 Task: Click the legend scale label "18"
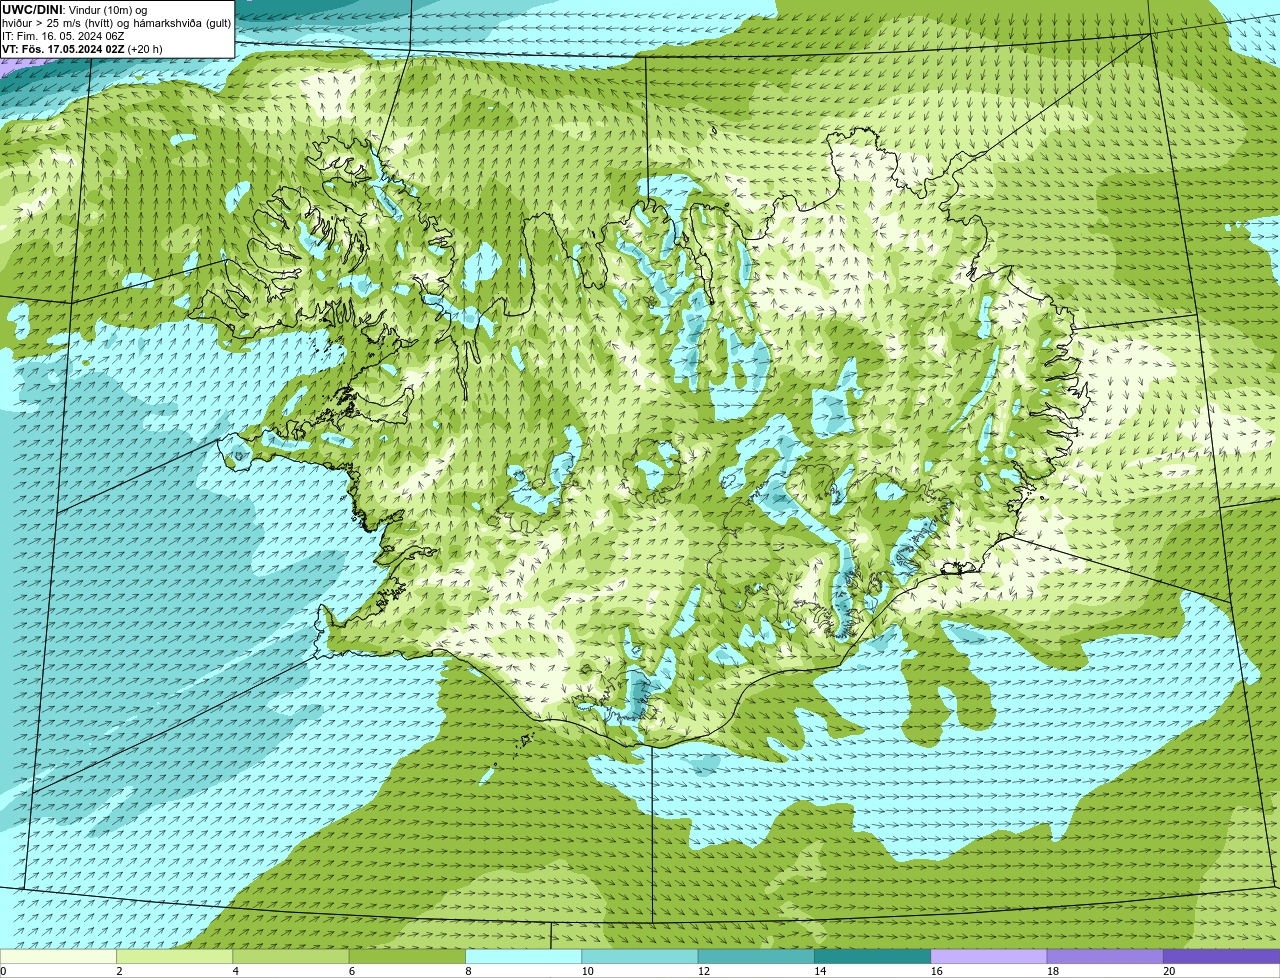(x=1052, y=971)
